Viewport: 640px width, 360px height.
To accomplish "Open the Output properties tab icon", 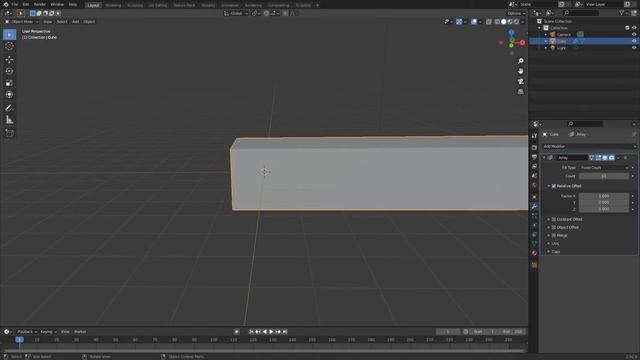I will (x=534, y=157).
